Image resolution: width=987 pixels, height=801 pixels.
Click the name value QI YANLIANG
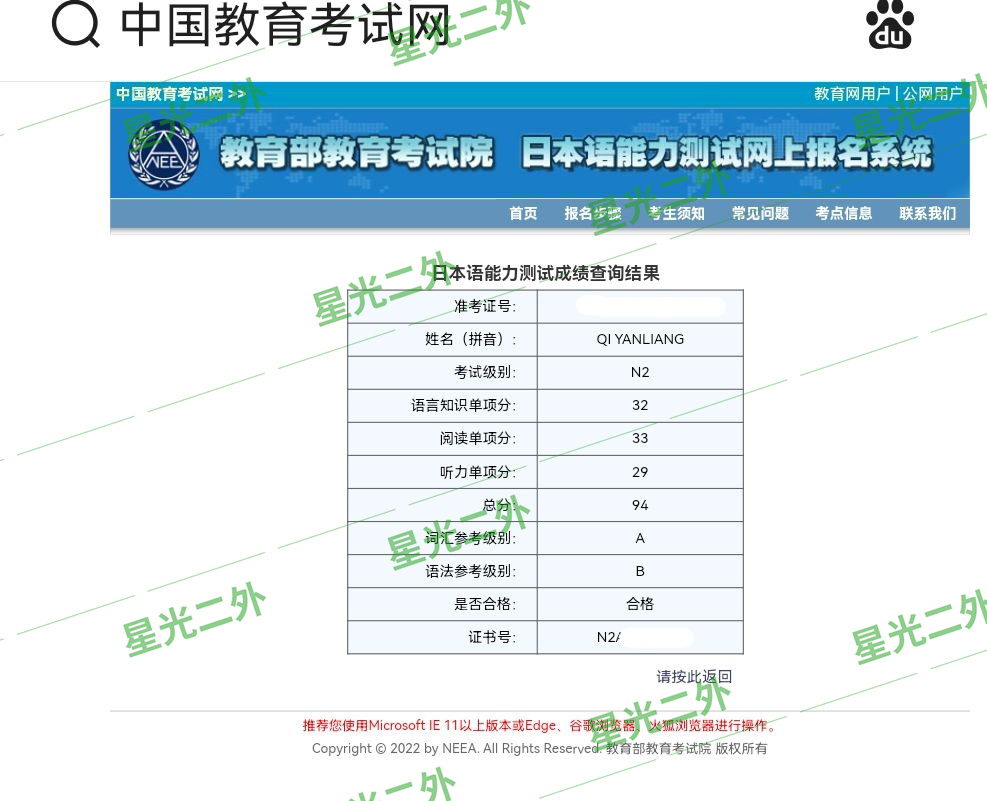640,339
